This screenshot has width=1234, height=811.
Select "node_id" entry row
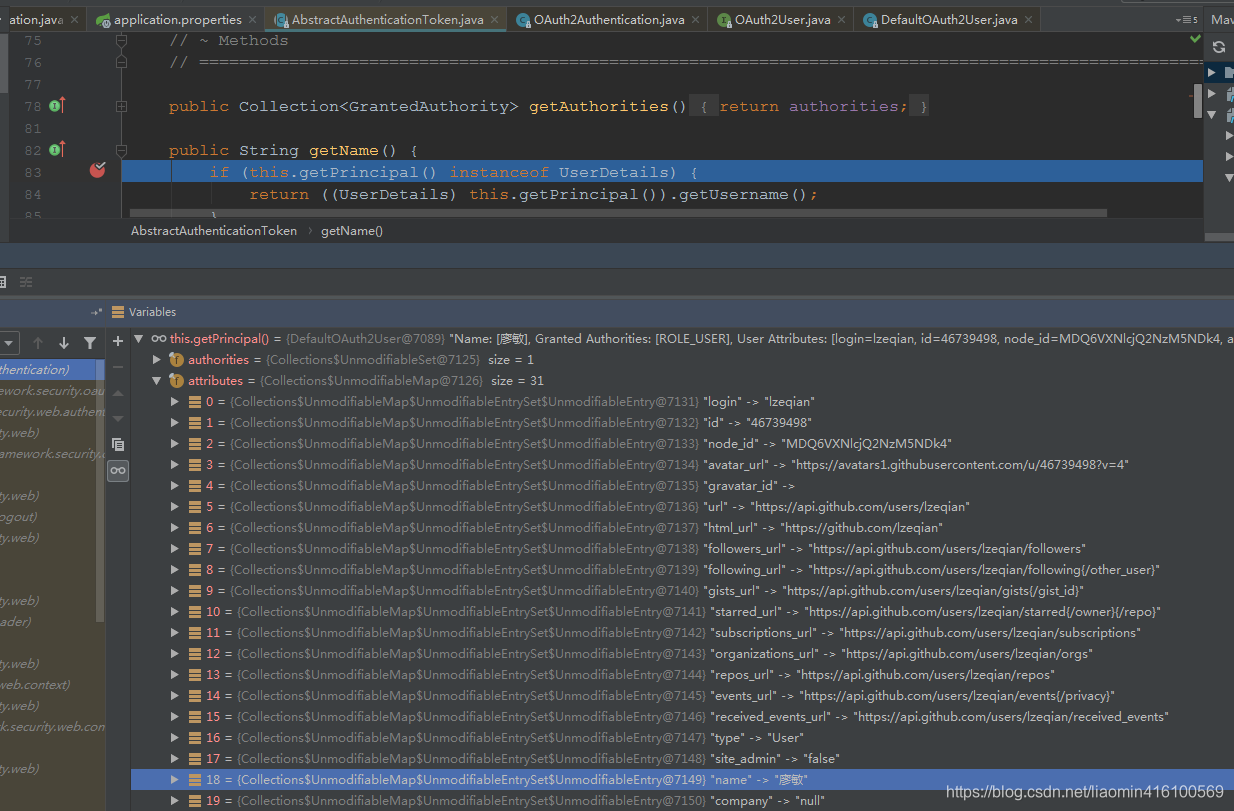click(682, 443)
